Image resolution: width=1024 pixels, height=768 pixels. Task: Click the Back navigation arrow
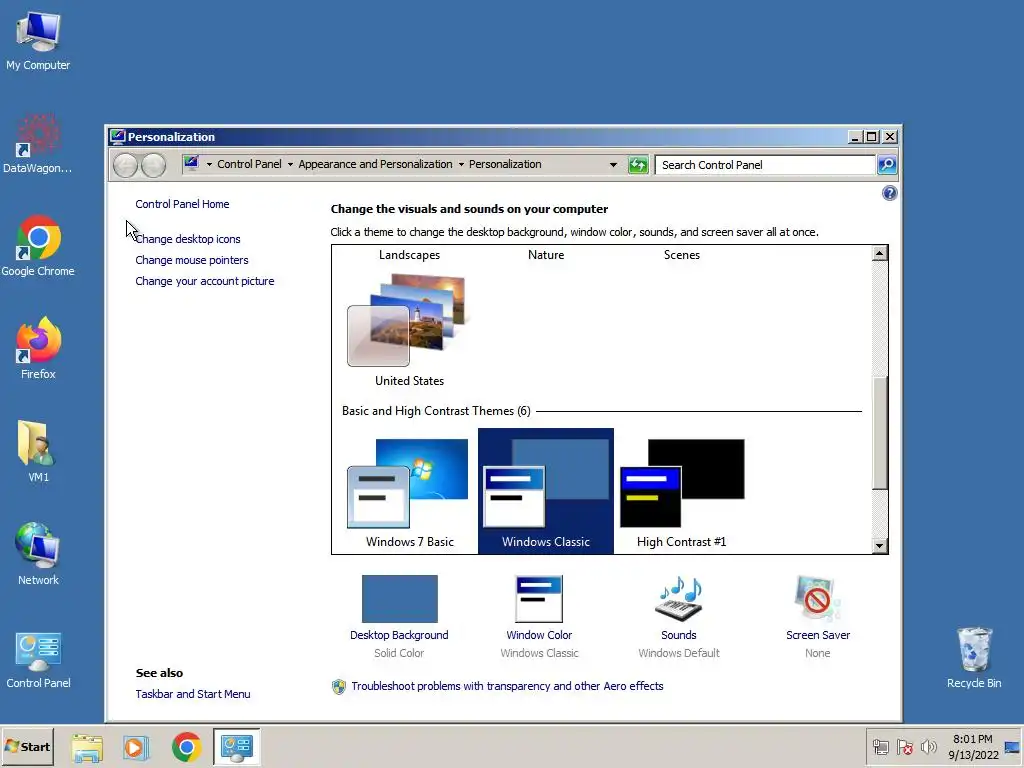click(125, 165)
